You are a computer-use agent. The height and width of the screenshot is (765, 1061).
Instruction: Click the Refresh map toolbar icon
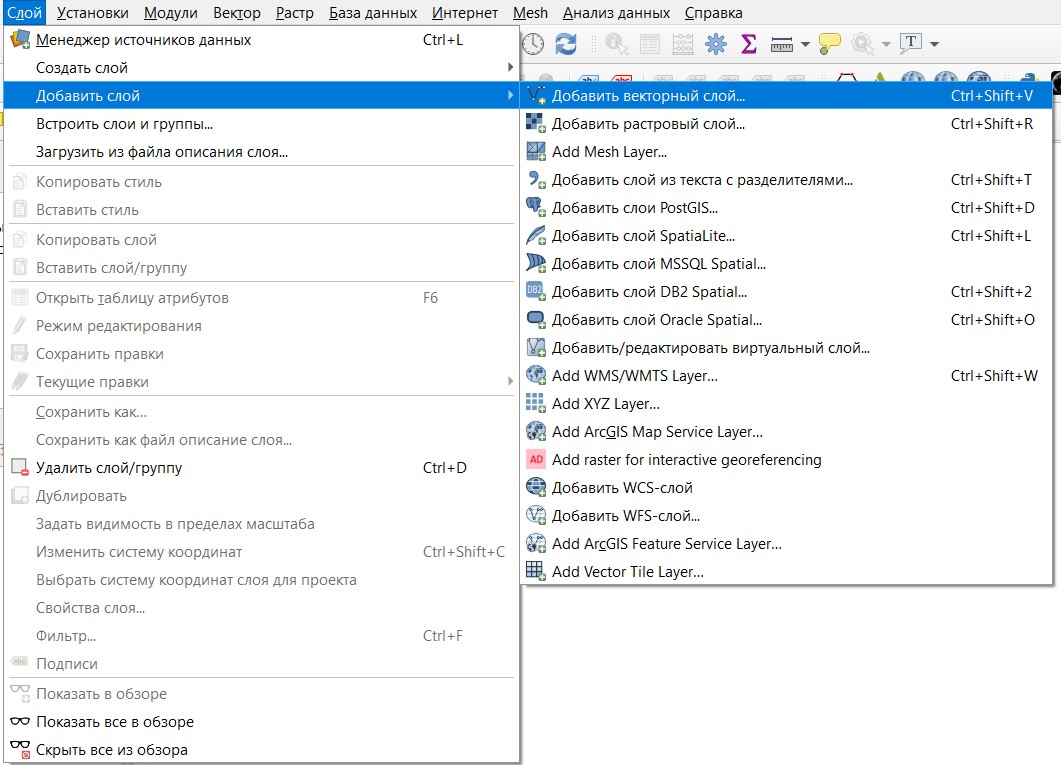[x=566, y=44]
